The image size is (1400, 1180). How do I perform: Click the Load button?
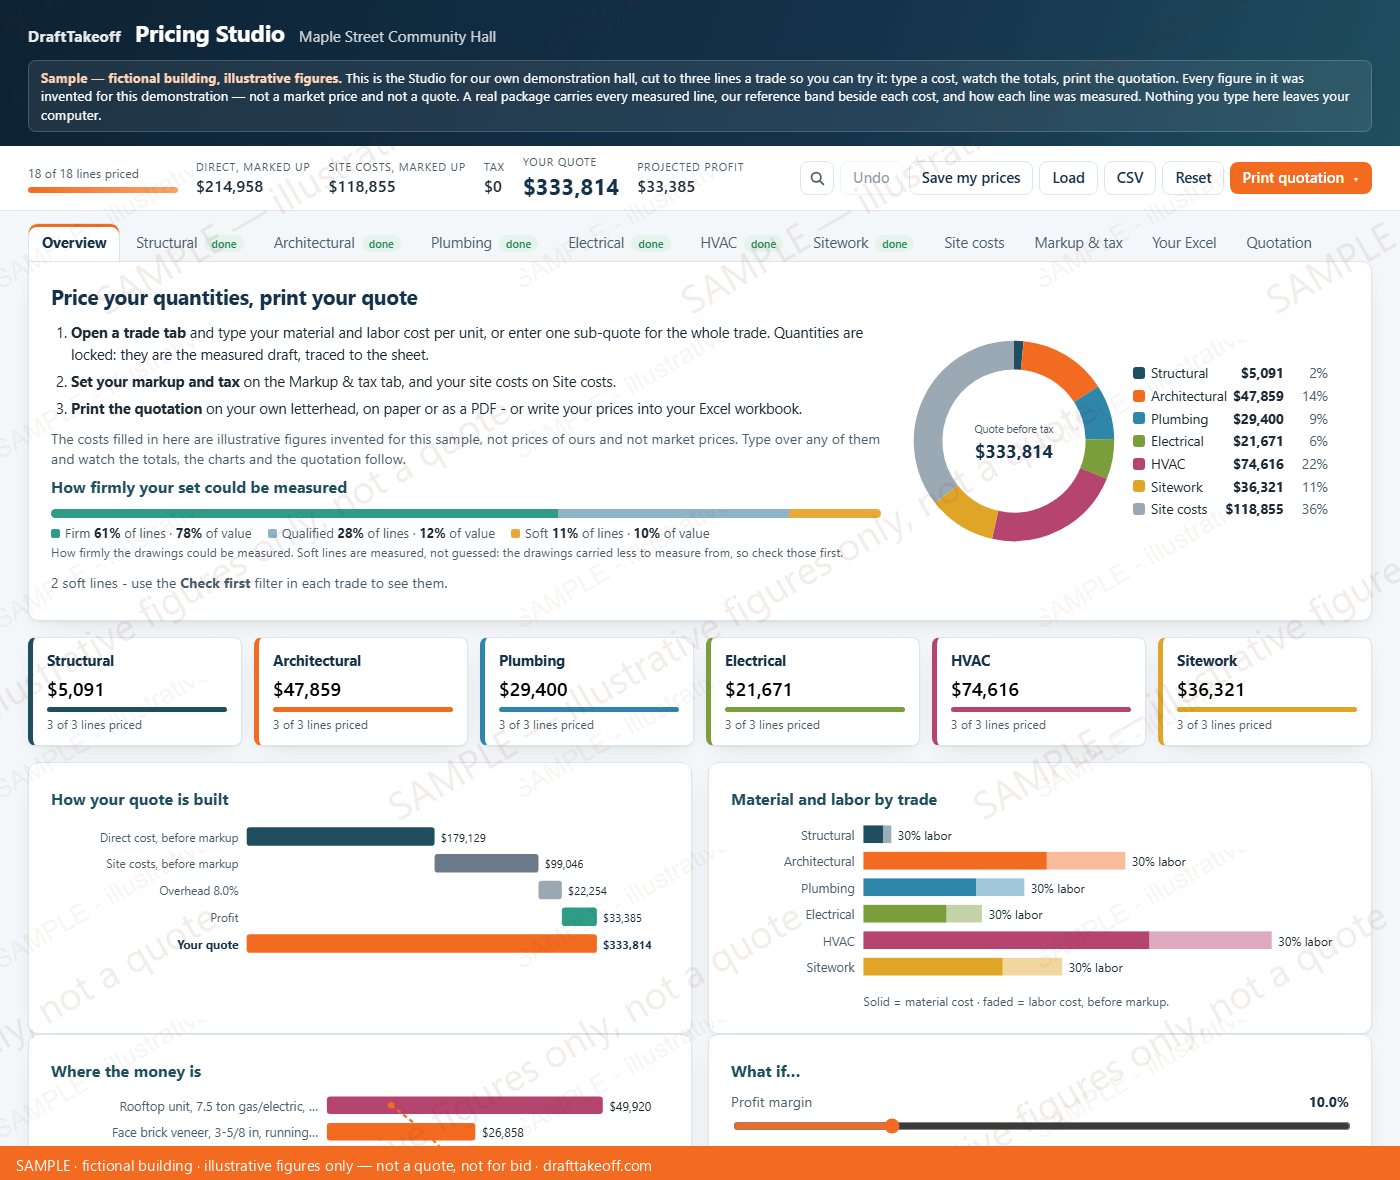(x=1068, y=178)
